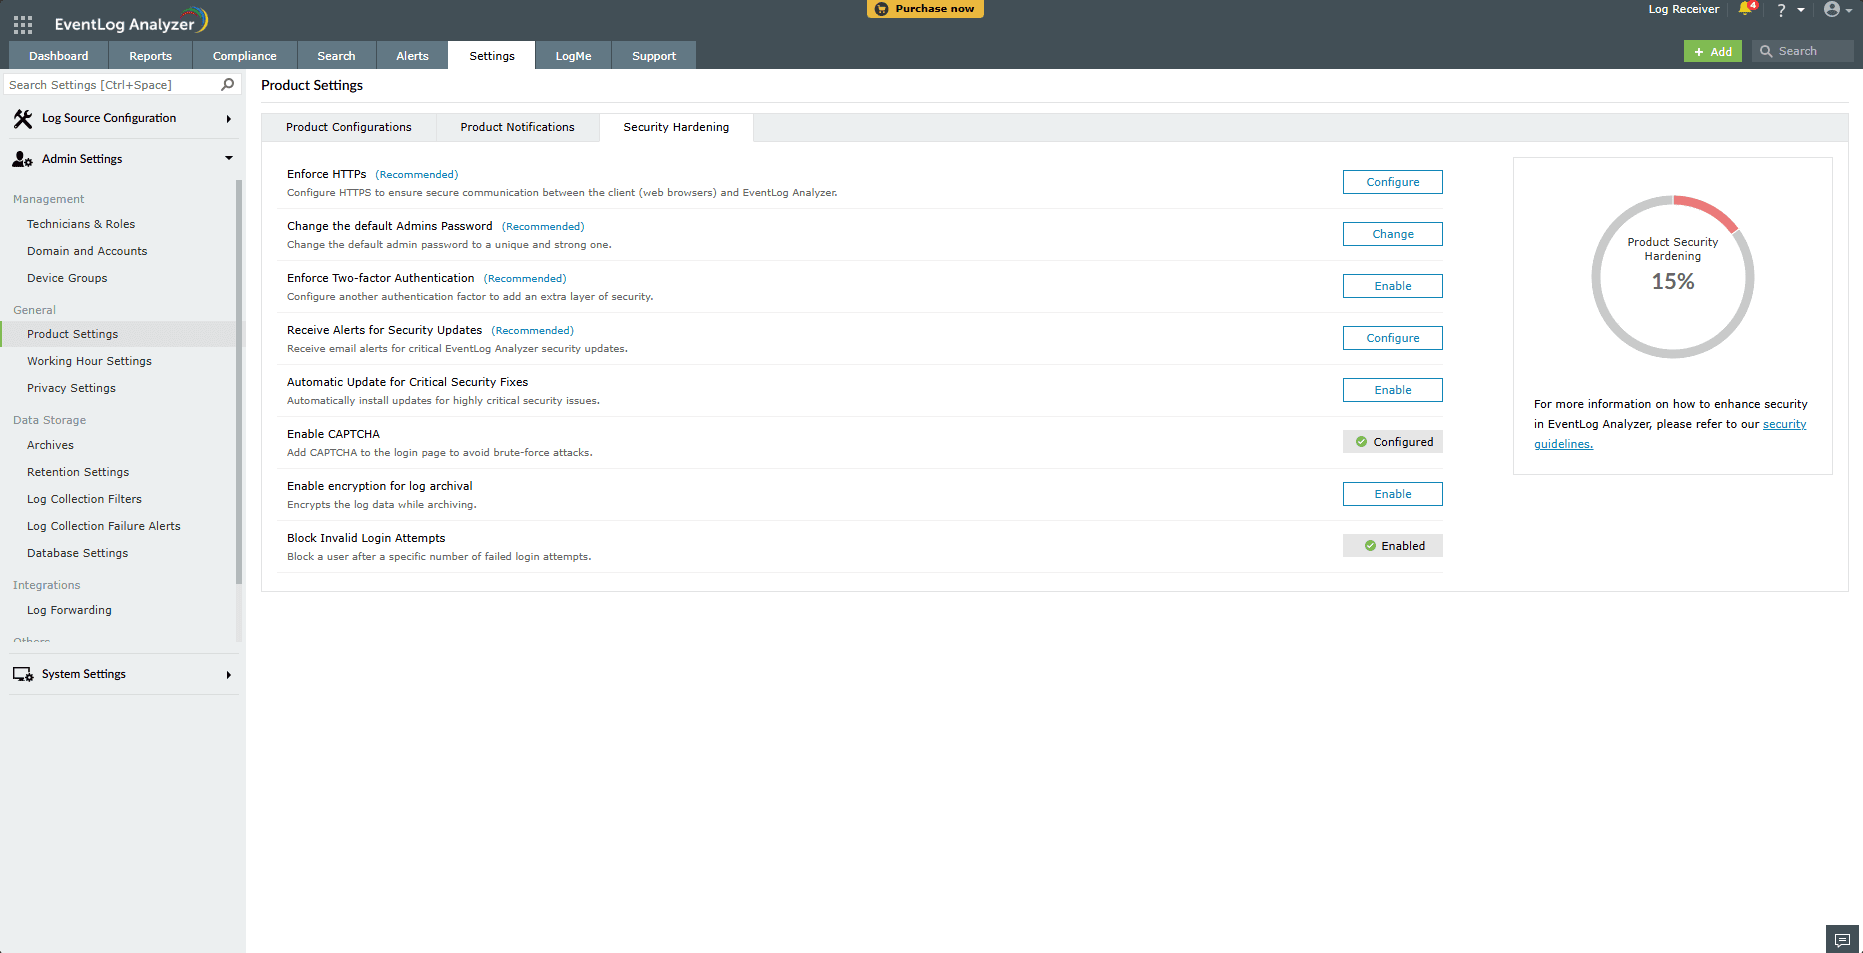1863x953 pixels.
Task: Open the security guidelines link
Action: point(1670,434)
